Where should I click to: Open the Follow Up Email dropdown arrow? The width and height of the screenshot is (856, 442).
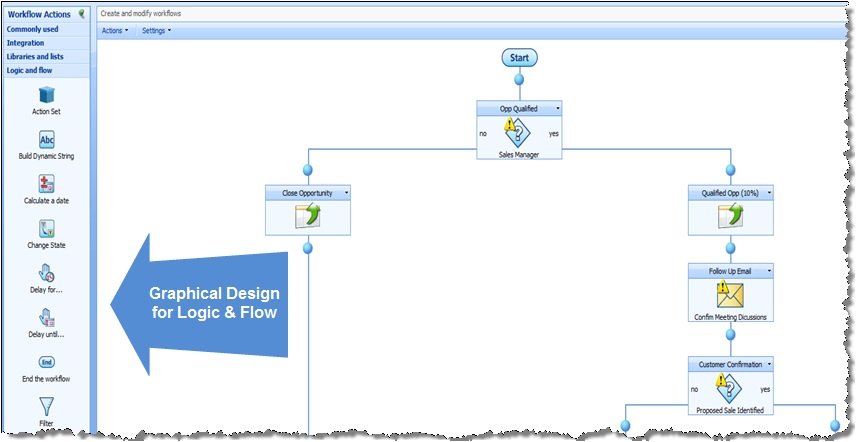(769, 271)
